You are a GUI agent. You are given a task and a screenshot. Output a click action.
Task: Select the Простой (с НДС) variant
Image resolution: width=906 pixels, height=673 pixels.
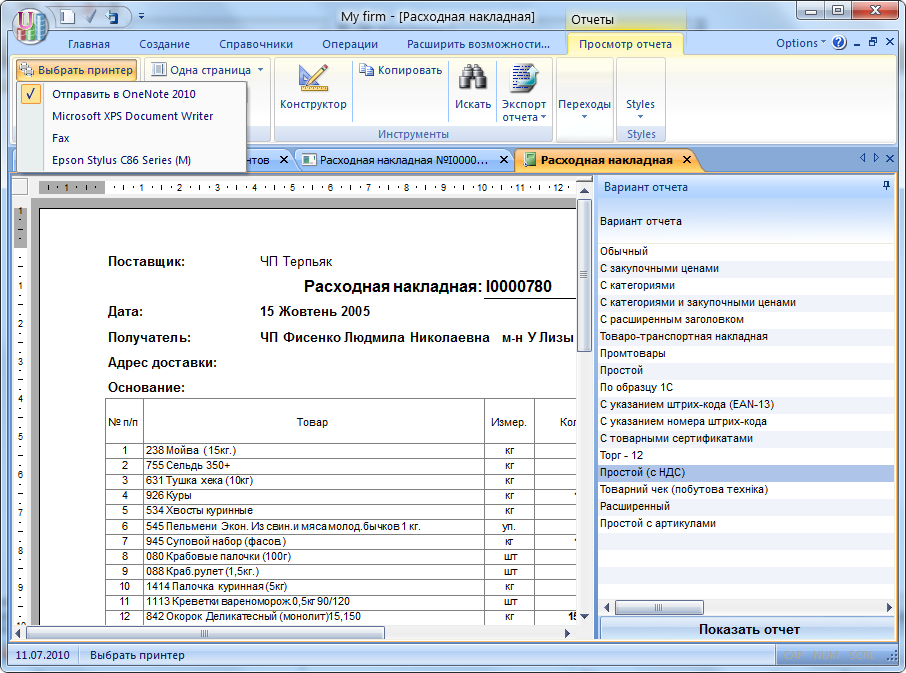(745, 473)
